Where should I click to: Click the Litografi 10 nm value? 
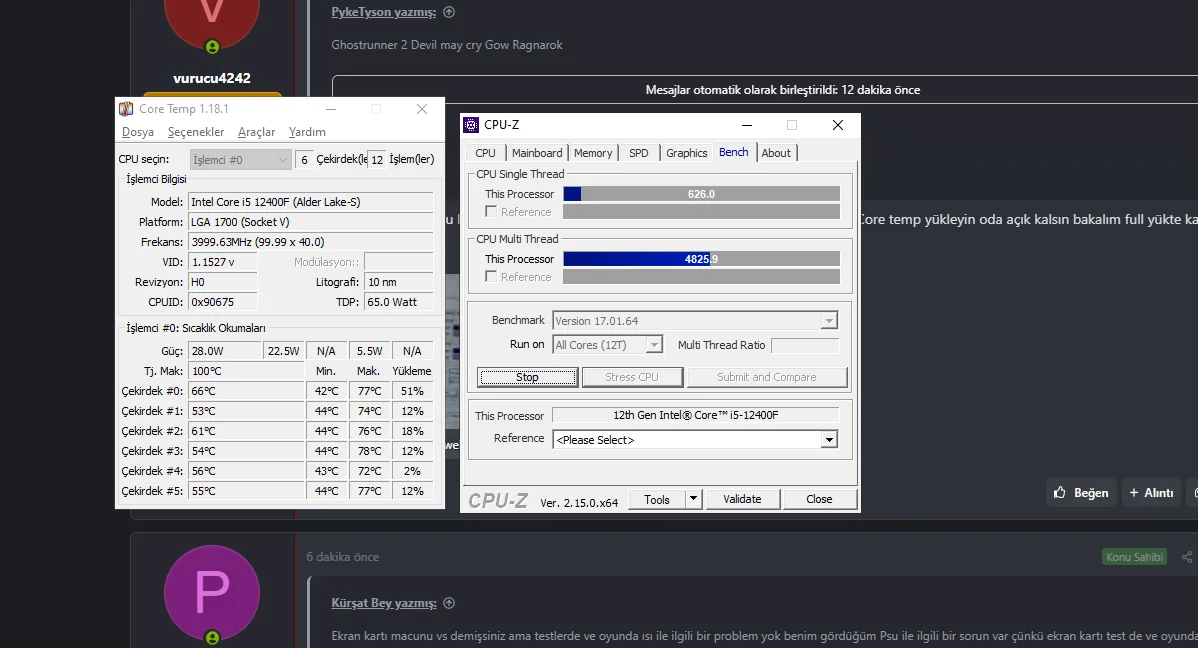coord(399,282)
